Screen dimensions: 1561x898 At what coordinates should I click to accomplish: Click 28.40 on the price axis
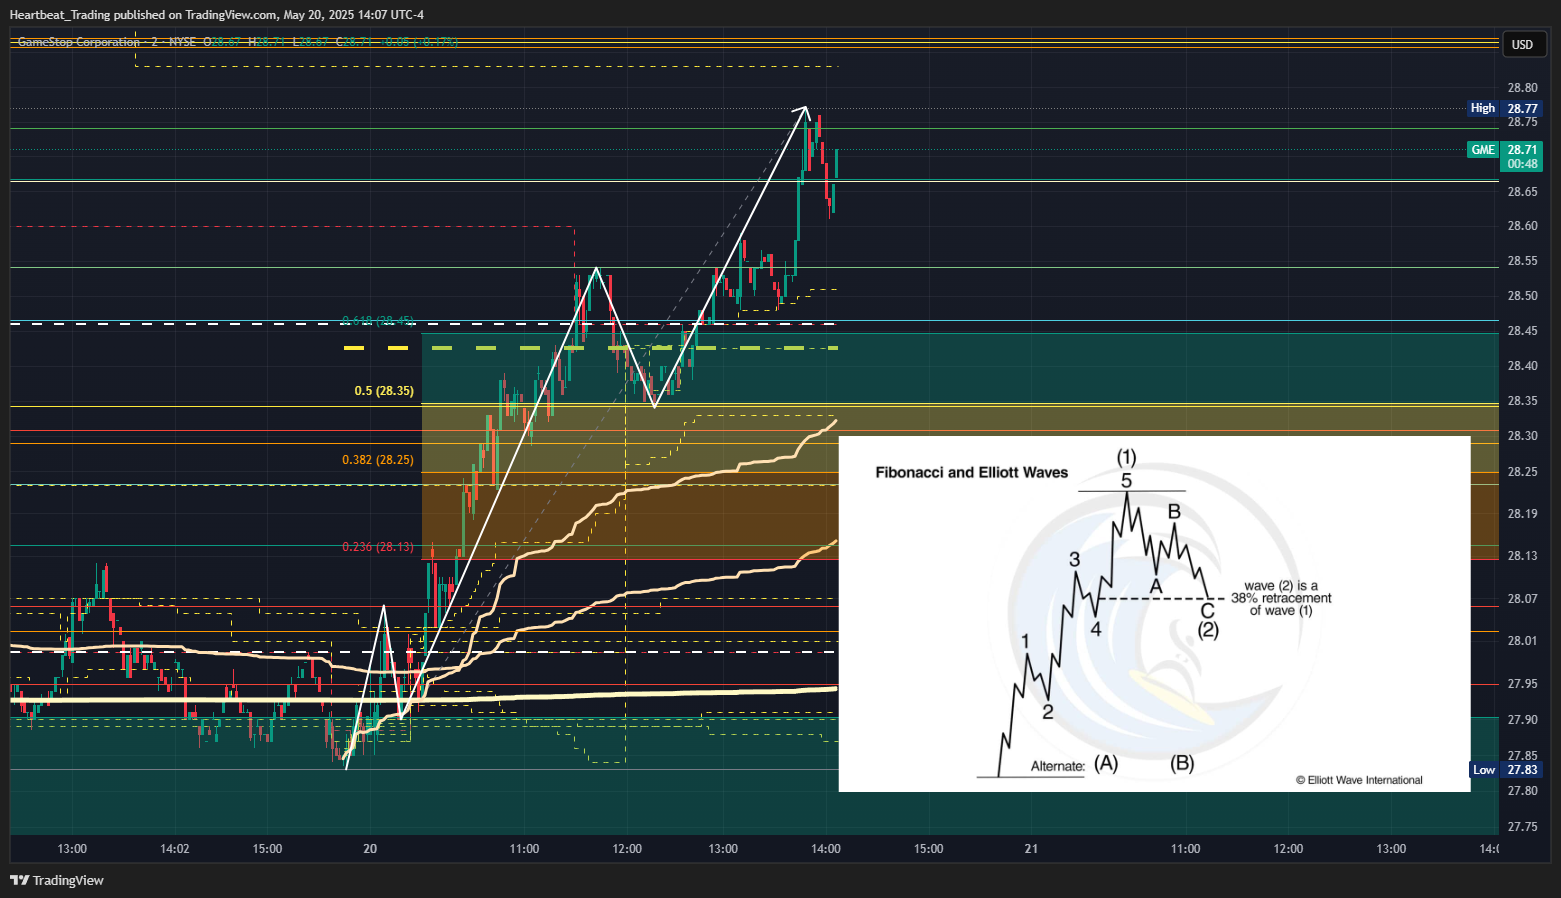1522,366
